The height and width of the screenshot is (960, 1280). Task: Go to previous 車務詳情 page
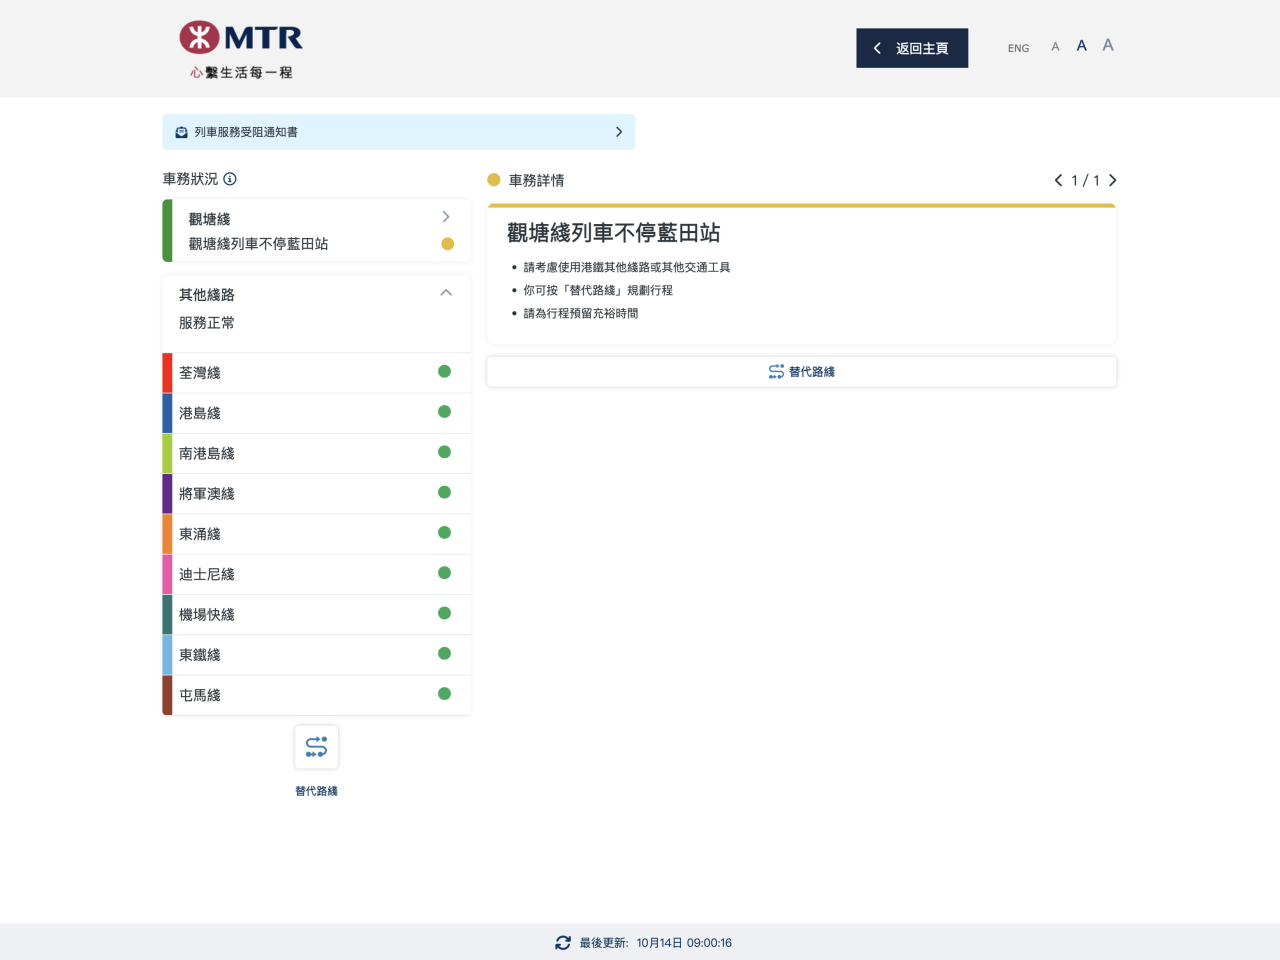1058,180
